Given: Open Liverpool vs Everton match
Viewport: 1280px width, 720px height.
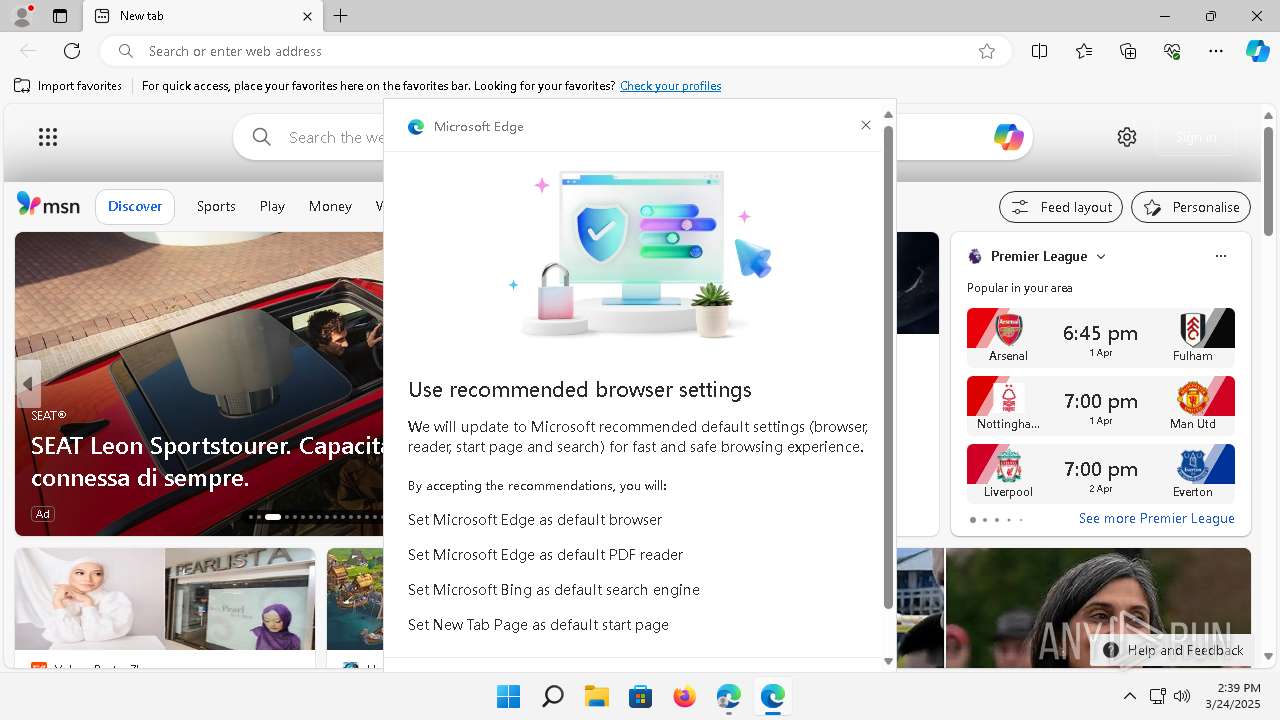Looking at the screenshot, I should 1101,473.
